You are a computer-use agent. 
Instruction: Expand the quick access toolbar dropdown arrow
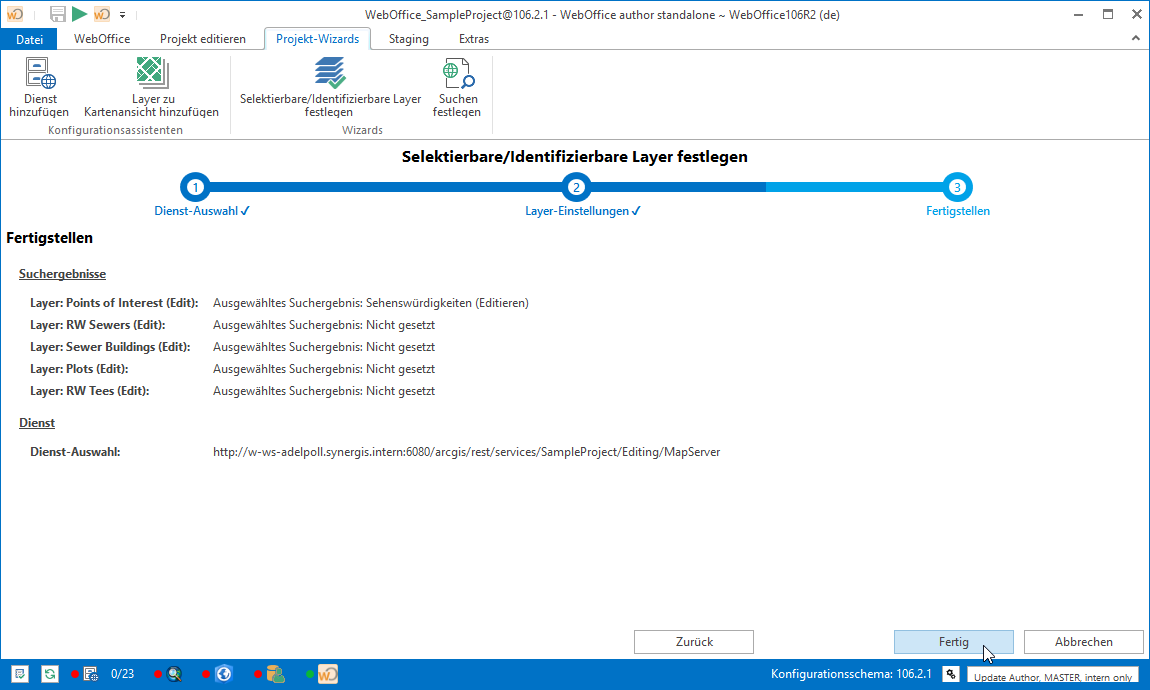point(122,14)
